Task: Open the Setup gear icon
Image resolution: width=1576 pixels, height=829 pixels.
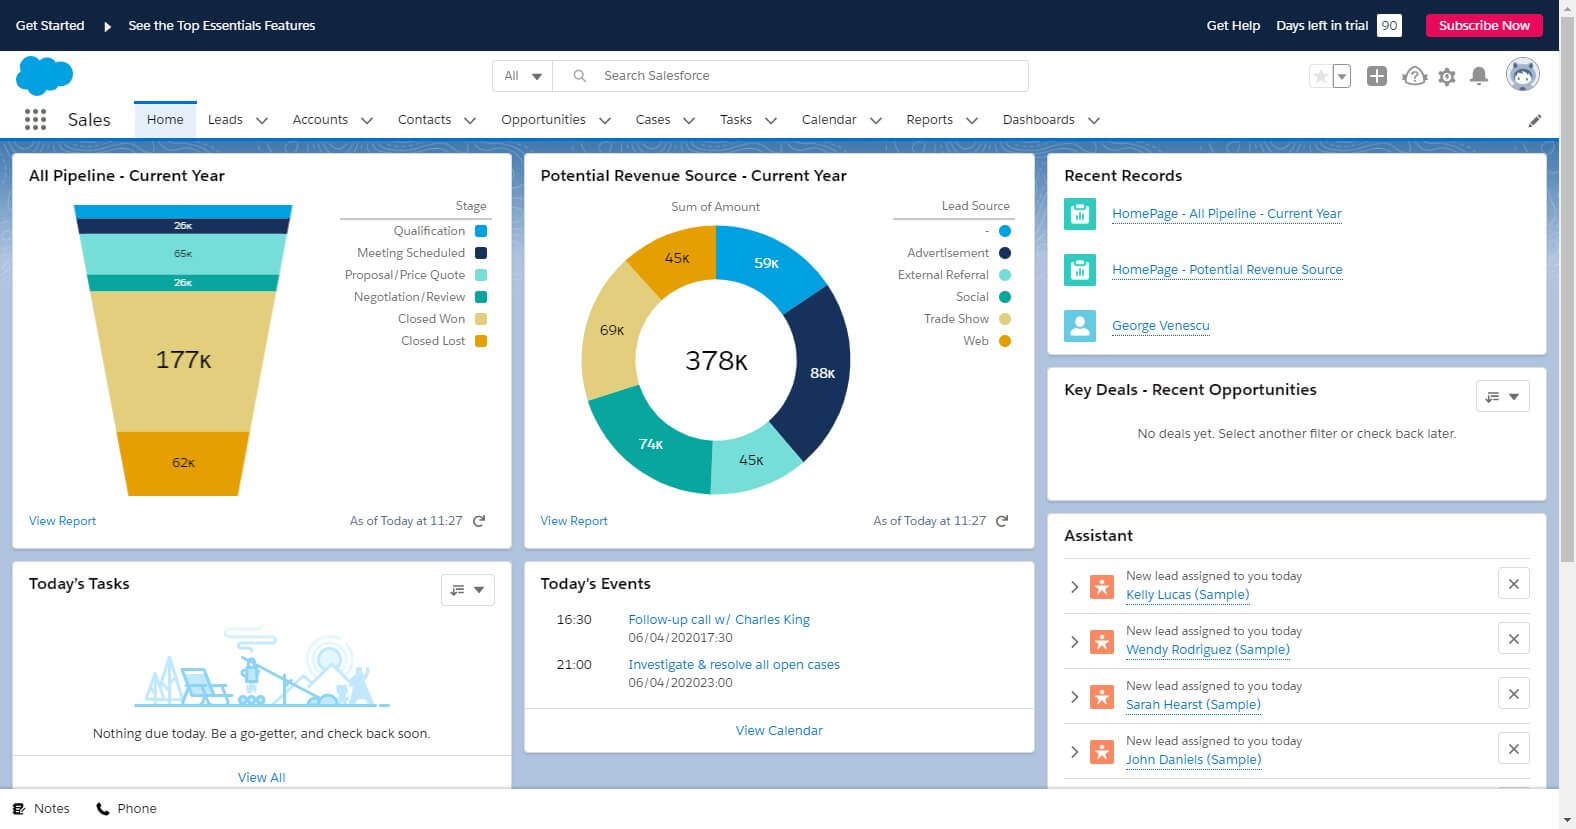Action: (1447, 76)
